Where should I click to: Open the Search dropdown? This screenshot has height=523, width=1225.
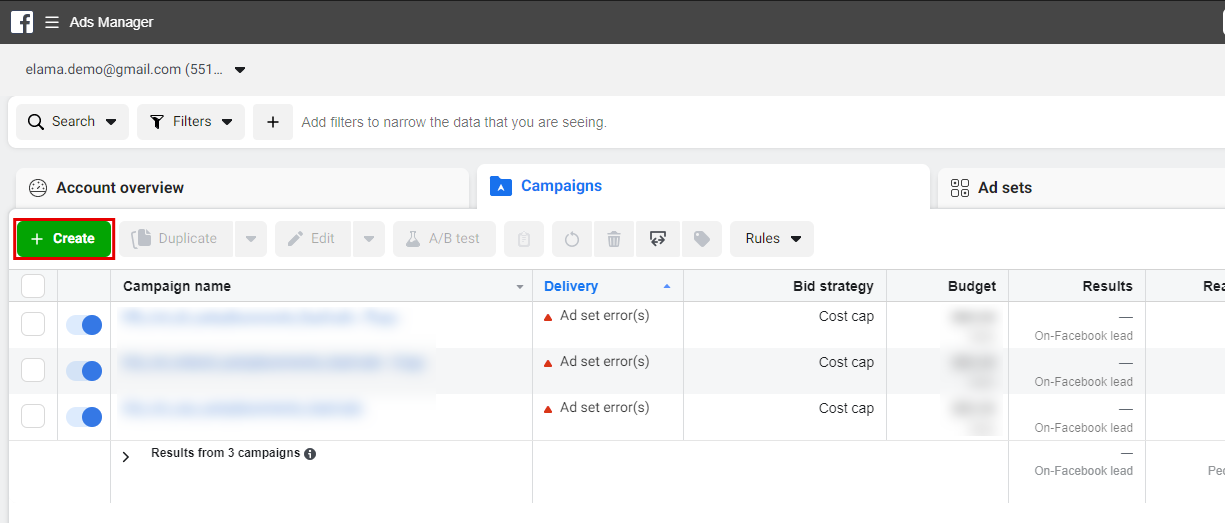72,122
